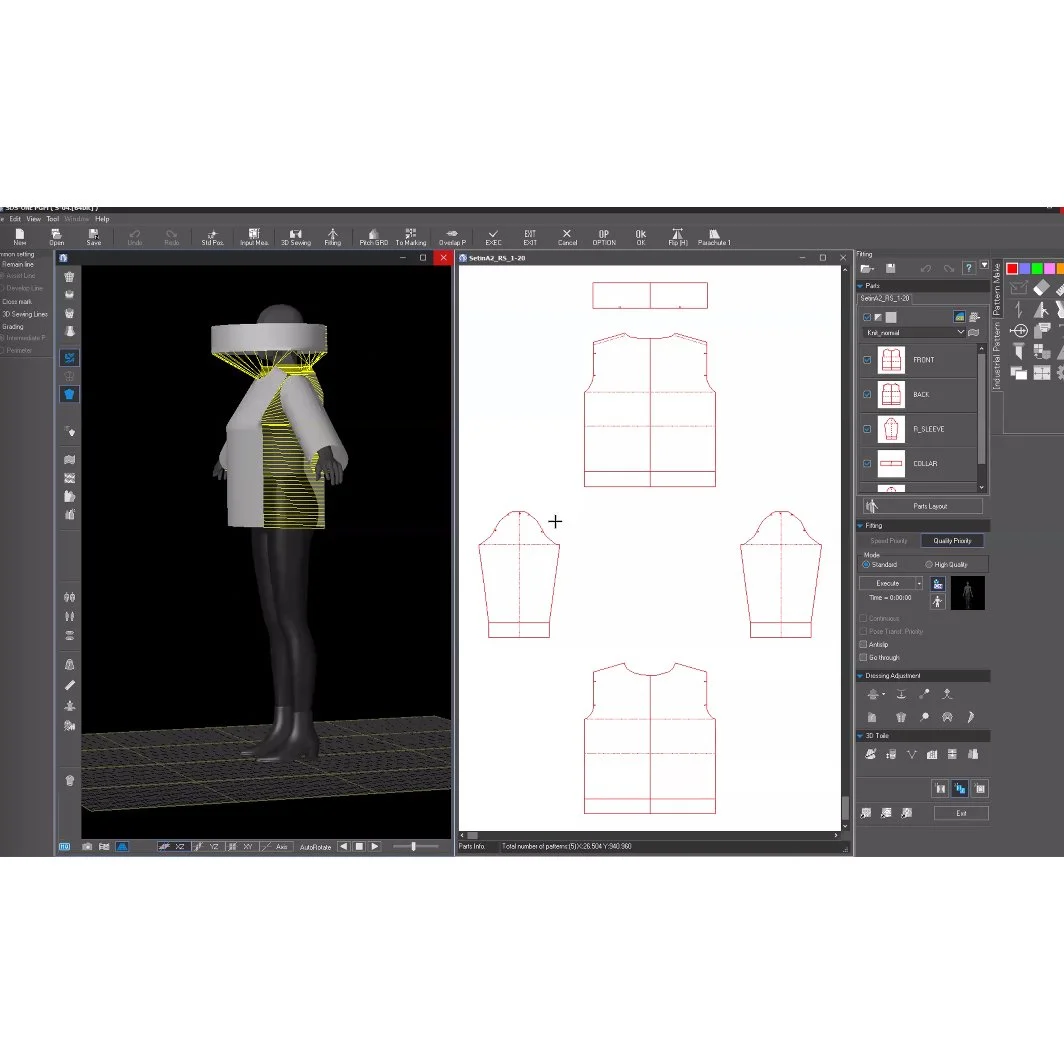Toggle the select-all parts checkbox

click(867, 317)
